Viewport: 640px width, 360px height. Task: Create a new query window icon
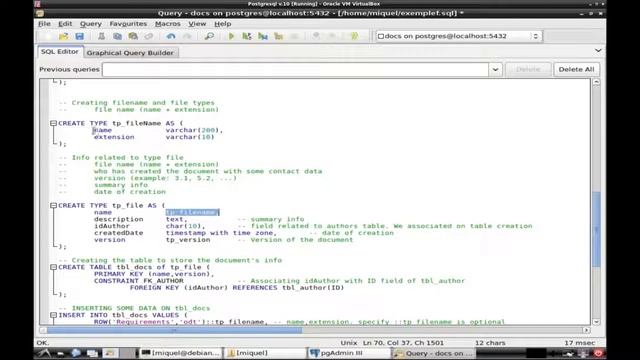48,36
